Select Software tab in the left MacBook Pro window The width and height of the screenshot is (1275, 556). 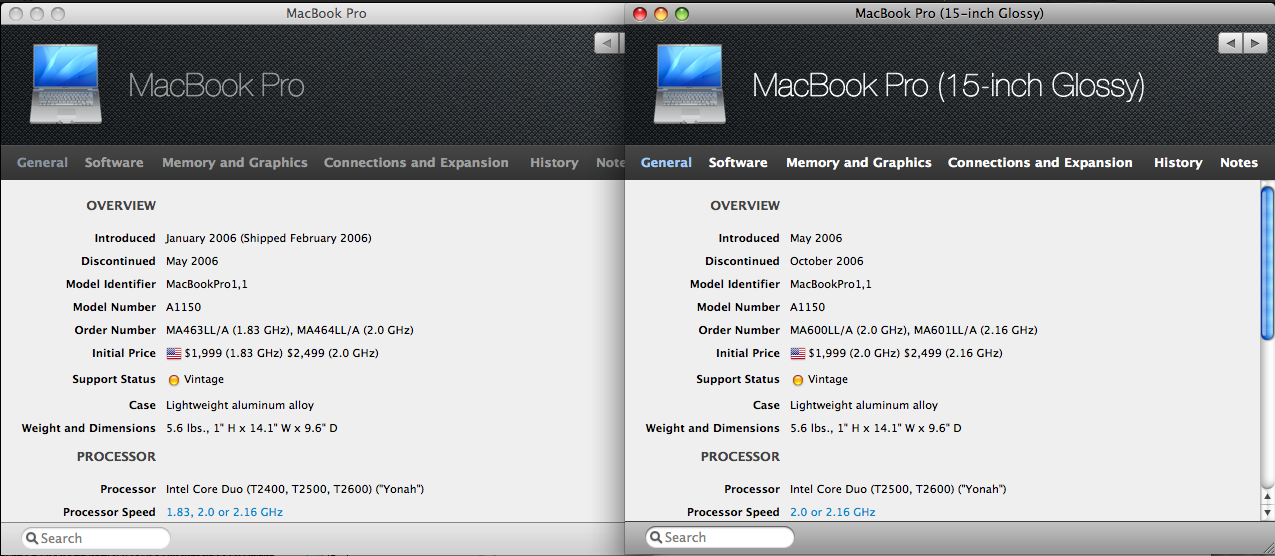point(114,162)
